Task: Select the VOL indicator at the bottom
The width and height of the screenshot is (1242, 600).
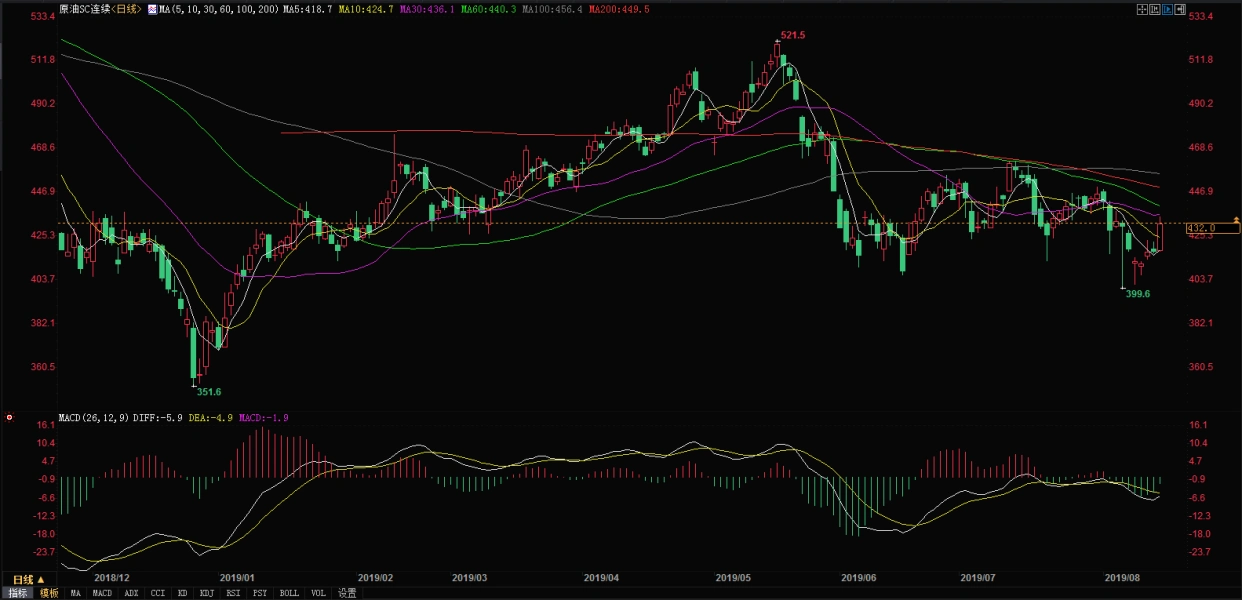Action: tap(318, 593)
